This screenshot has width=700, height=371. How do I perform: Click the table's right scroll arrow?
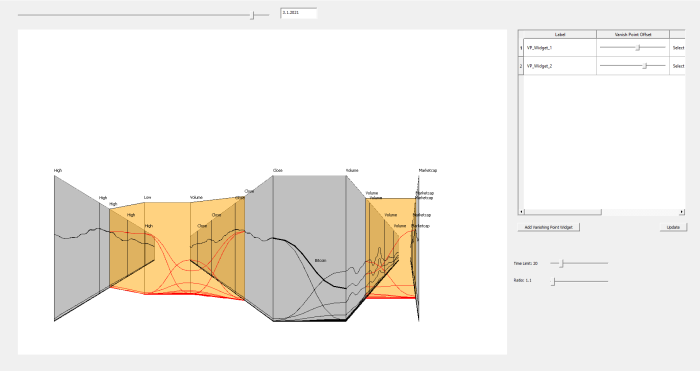pyautogui.click(x=682, y=212)
